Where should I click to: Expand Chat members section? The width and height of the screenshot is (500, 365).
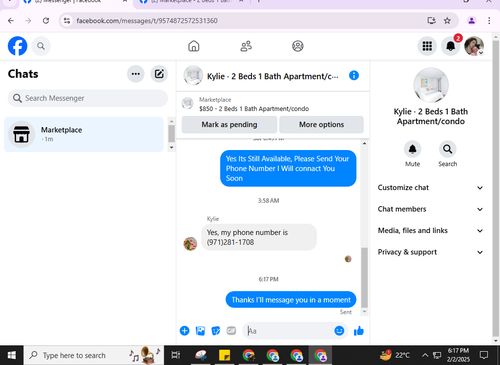pyautogui.click(x=430, y=209)
